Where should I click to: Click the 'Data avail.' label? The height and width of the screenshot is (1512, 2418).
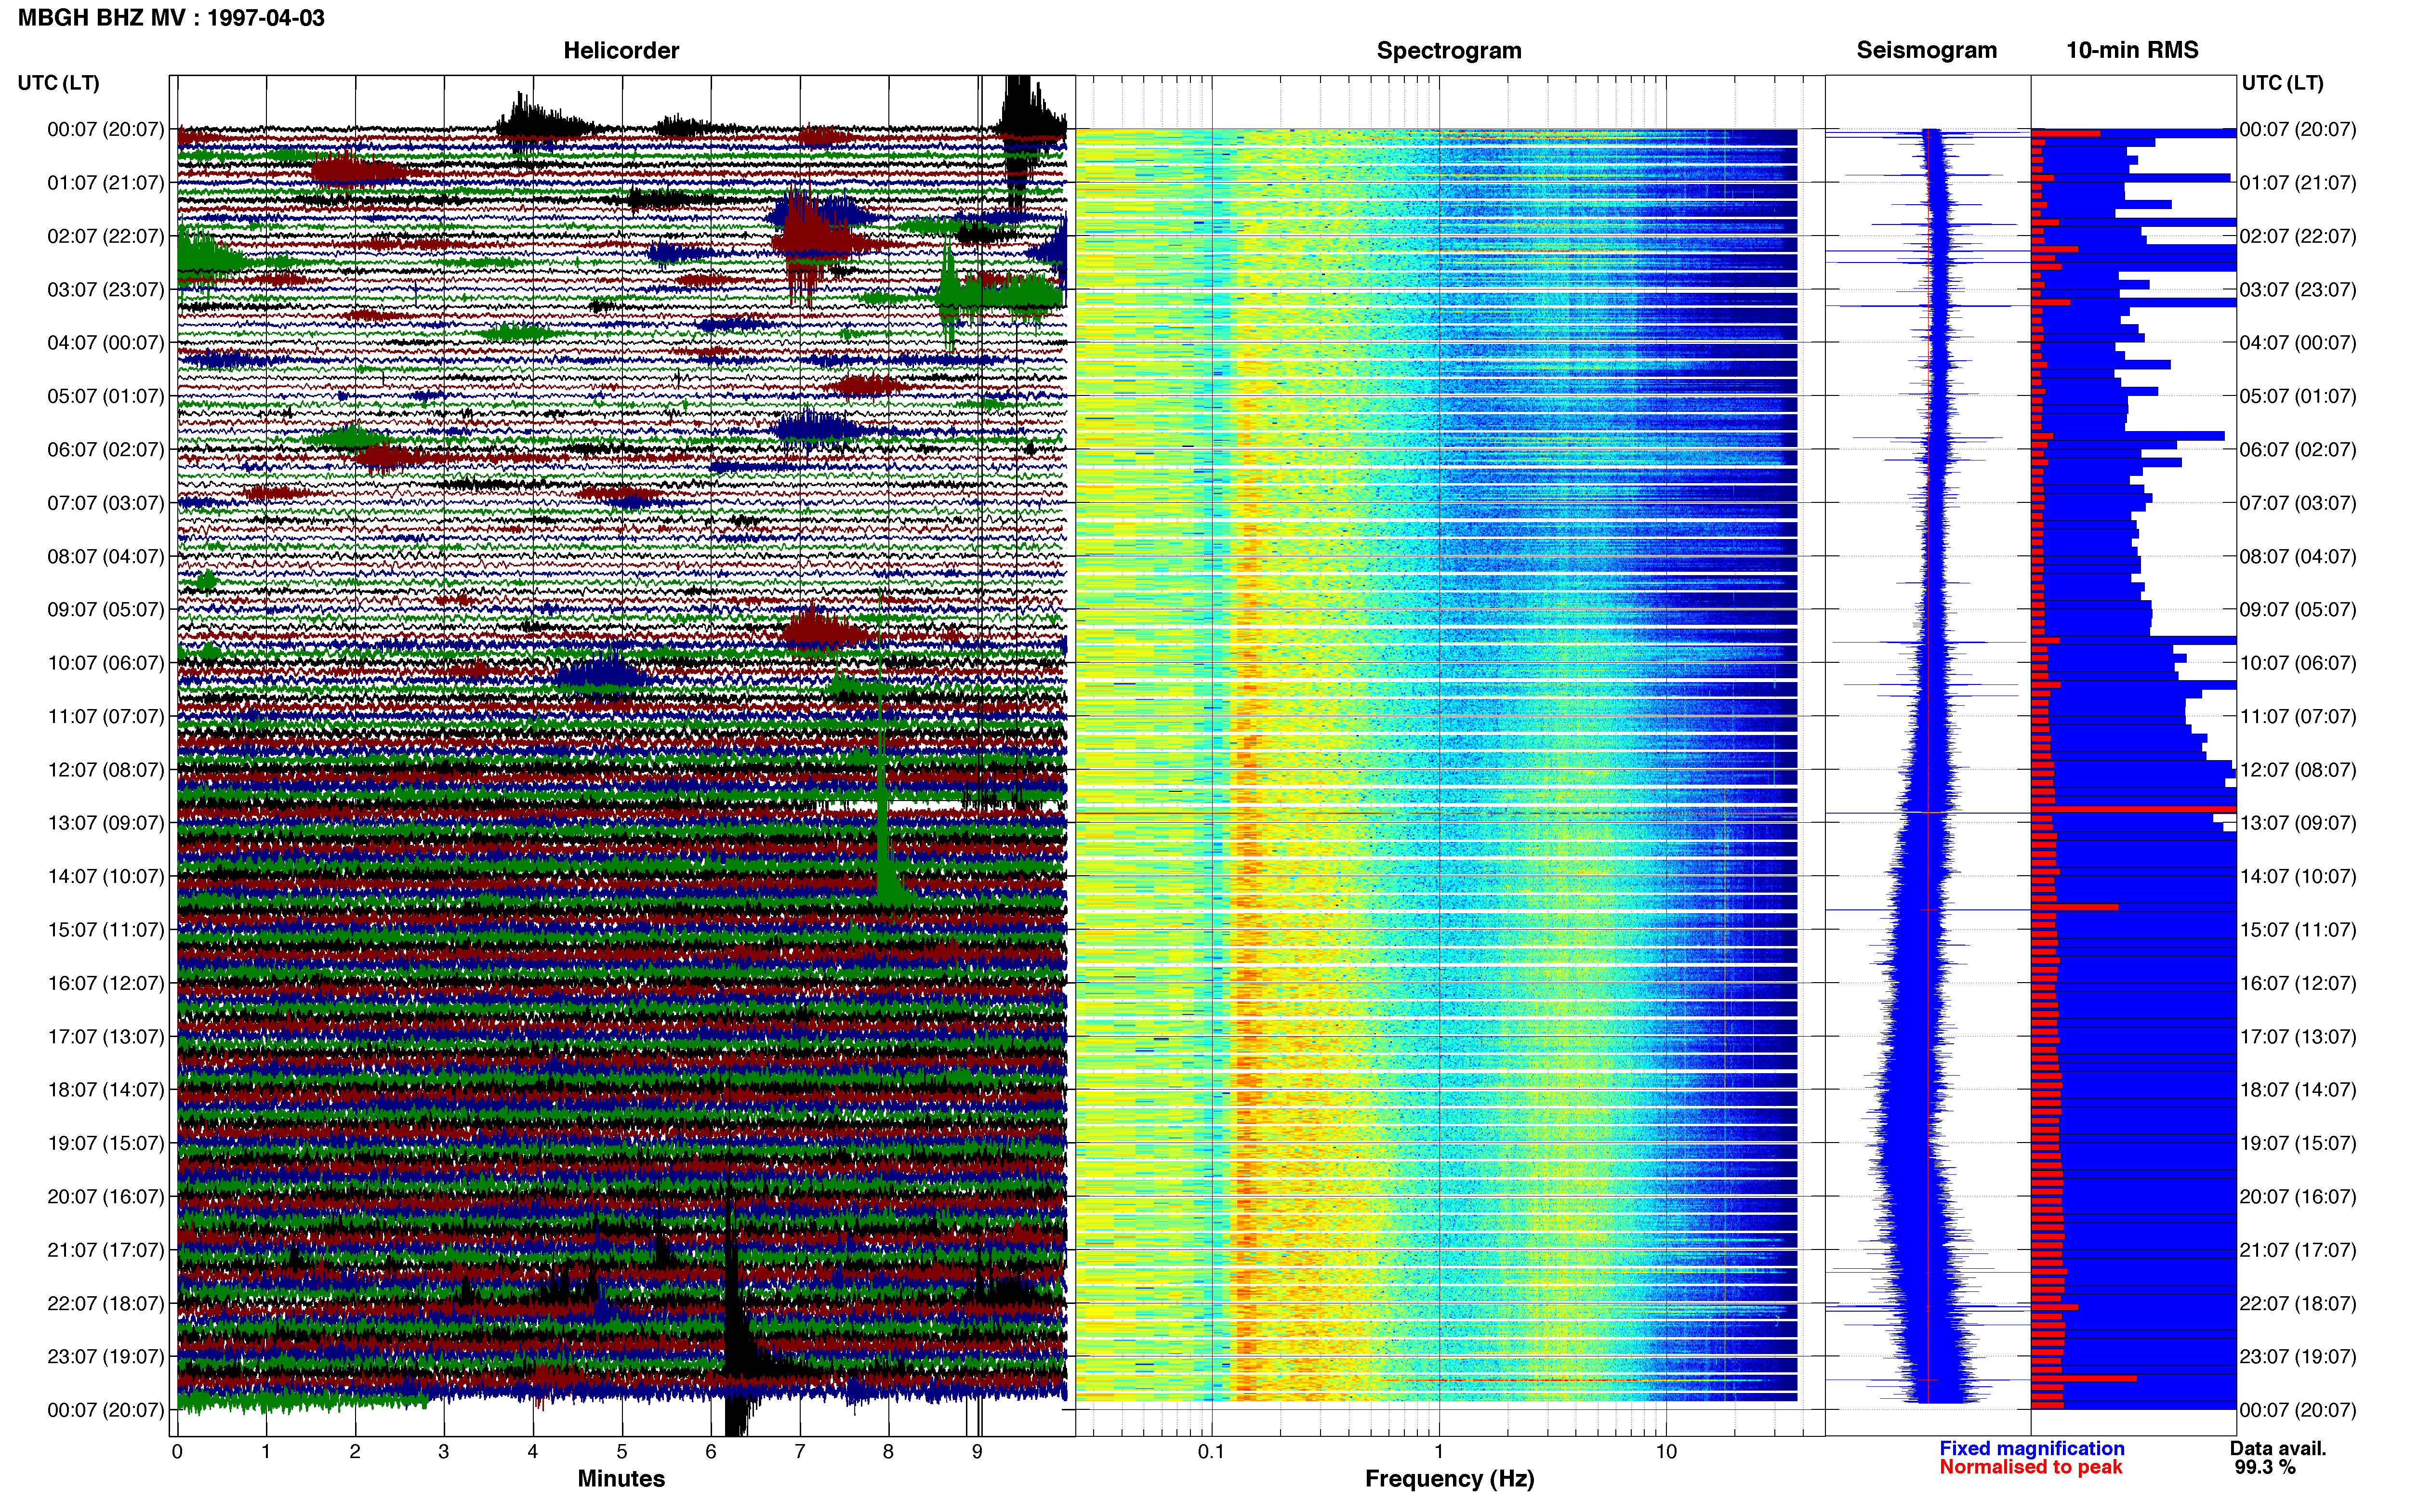2278,1448
